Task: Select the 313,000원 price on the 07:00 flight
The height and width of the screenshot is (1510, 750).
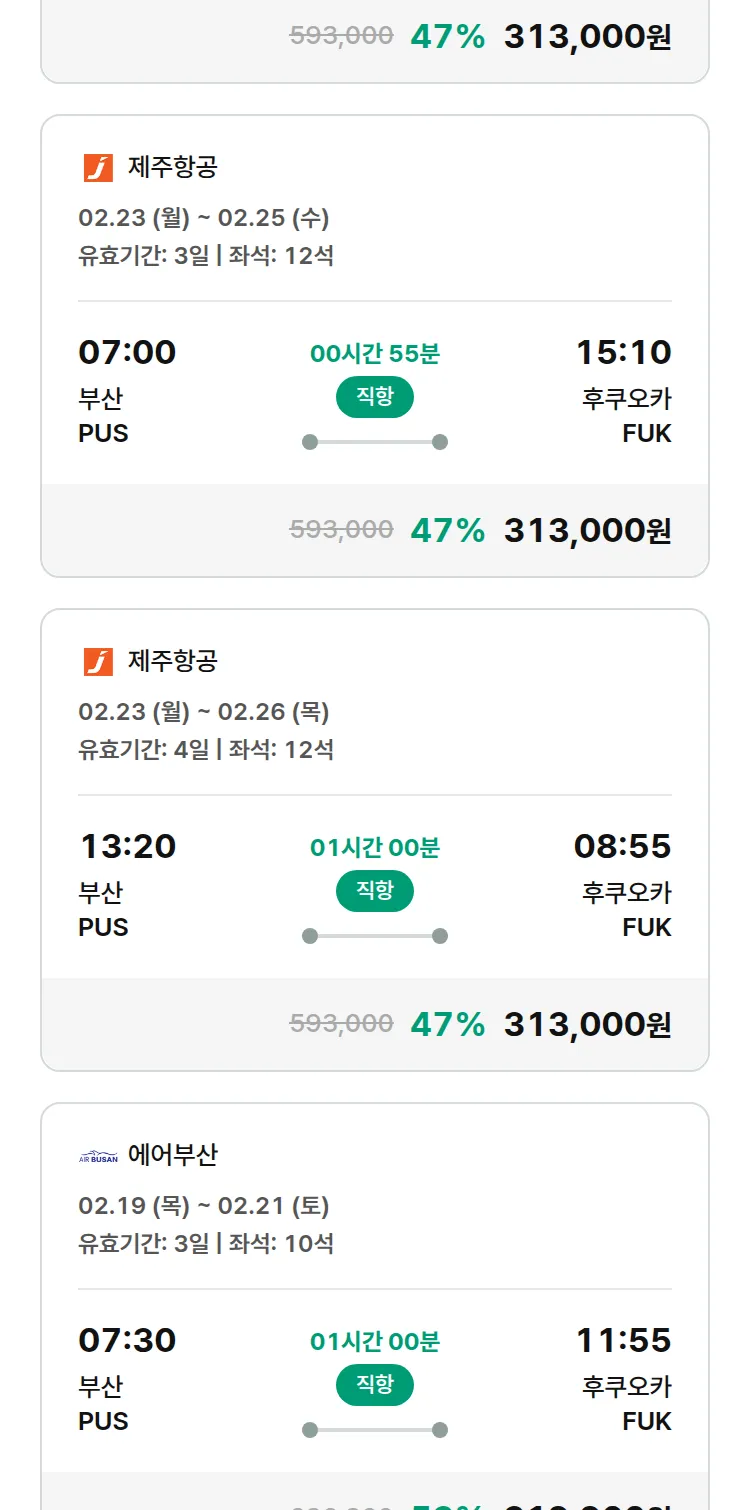Action: click(587, 530)
